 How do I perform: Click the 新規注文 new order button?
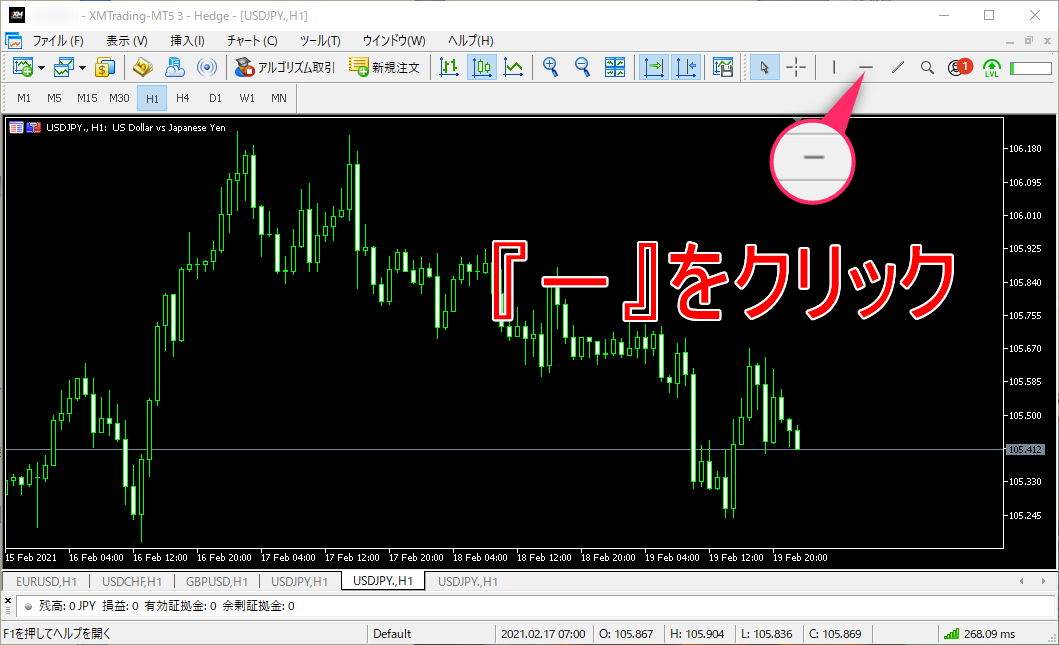384,68
